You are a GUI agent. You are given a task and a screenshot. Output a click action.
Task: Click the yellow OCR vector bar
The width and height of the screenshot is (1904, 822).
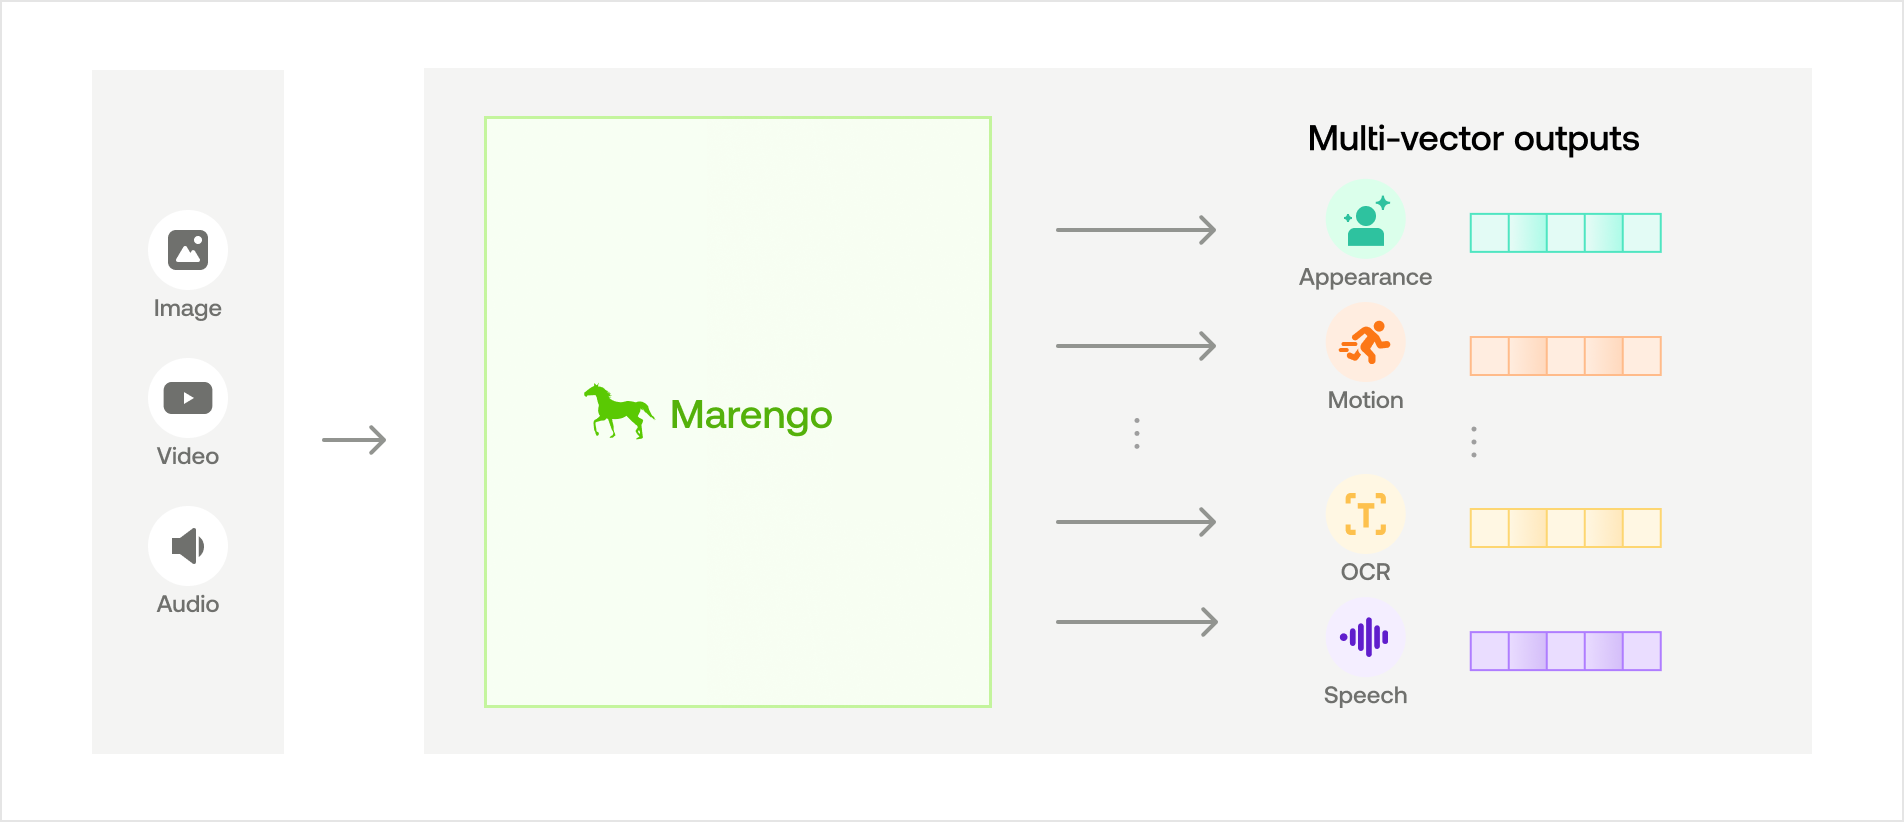1565,528
